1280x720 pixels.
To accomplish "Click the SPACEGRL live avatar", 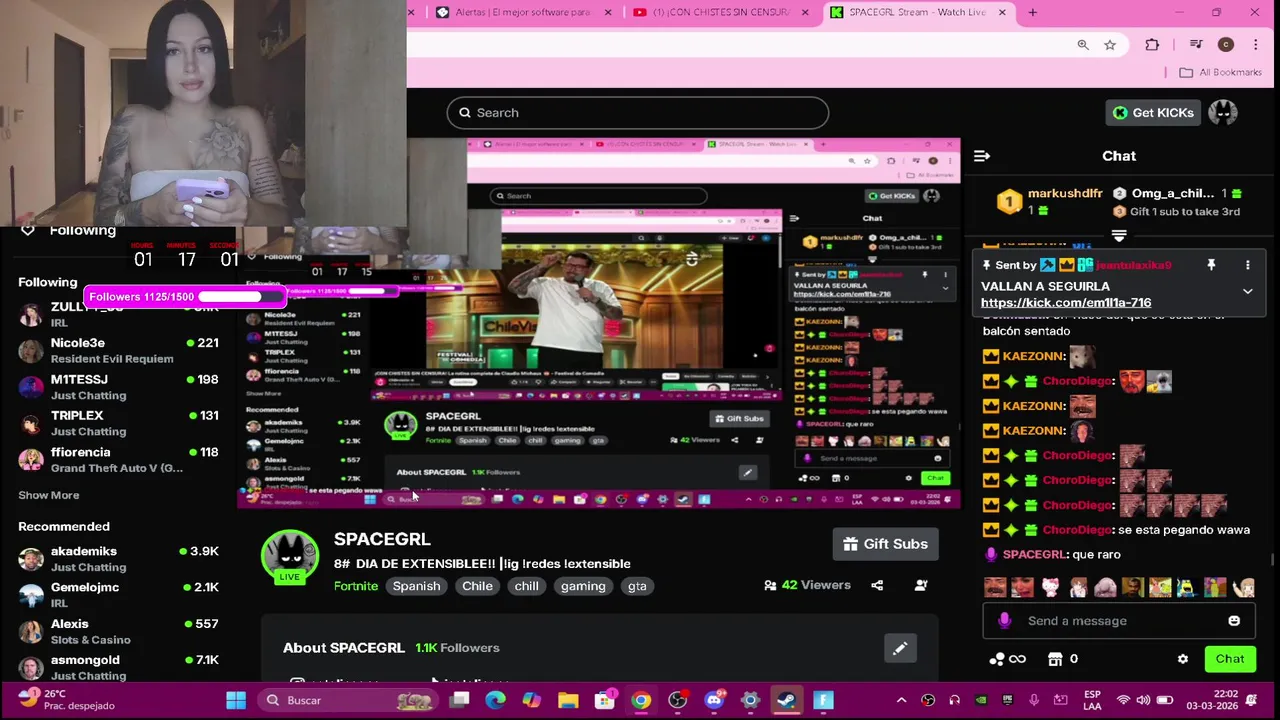I will tap(290, 556).
